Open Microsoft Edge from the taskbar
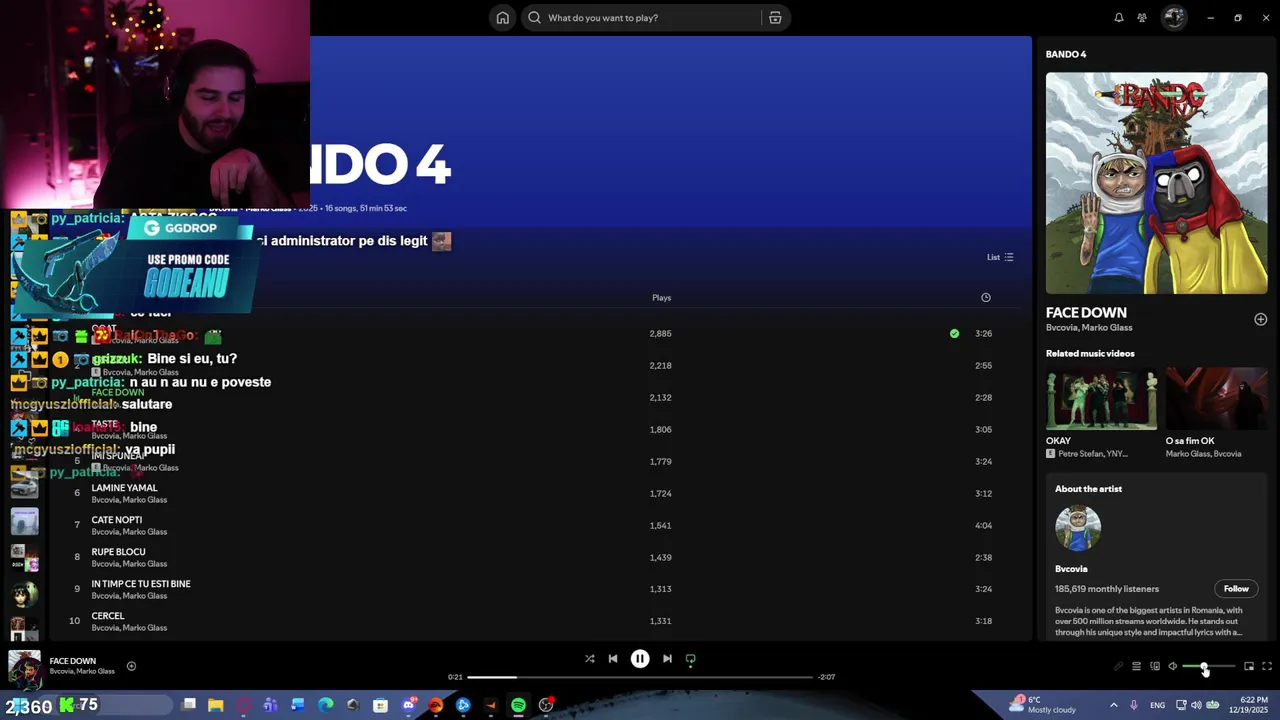 click(x=325, y=705)
